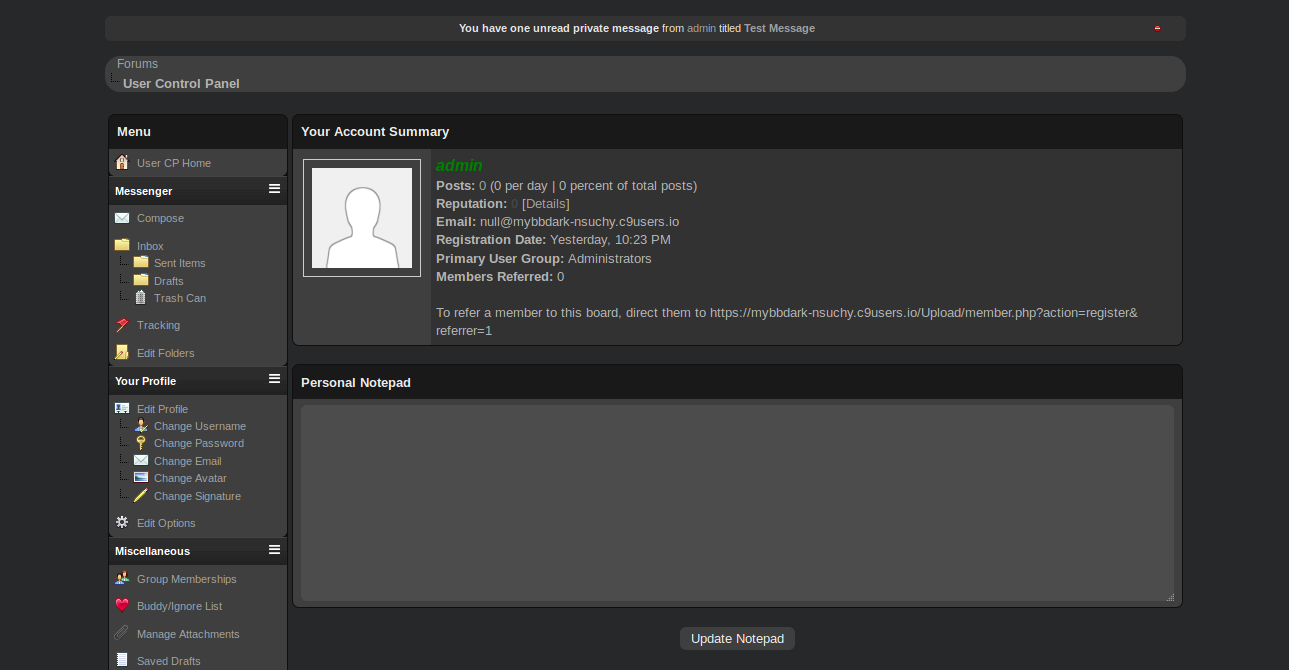
Task: Click the Forums breadcrumb link
Action: [137, 64]
